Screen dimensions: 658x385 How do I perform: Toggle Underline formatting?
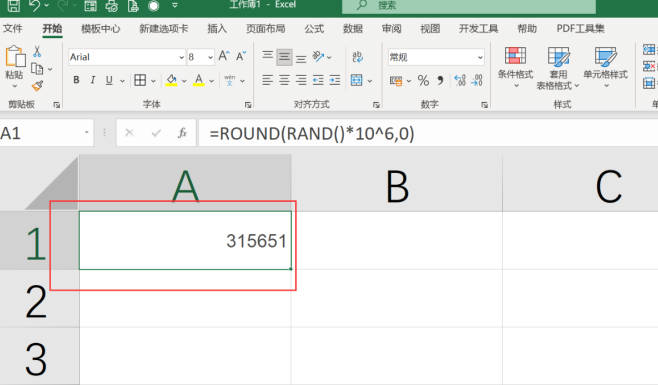point(109,80)
